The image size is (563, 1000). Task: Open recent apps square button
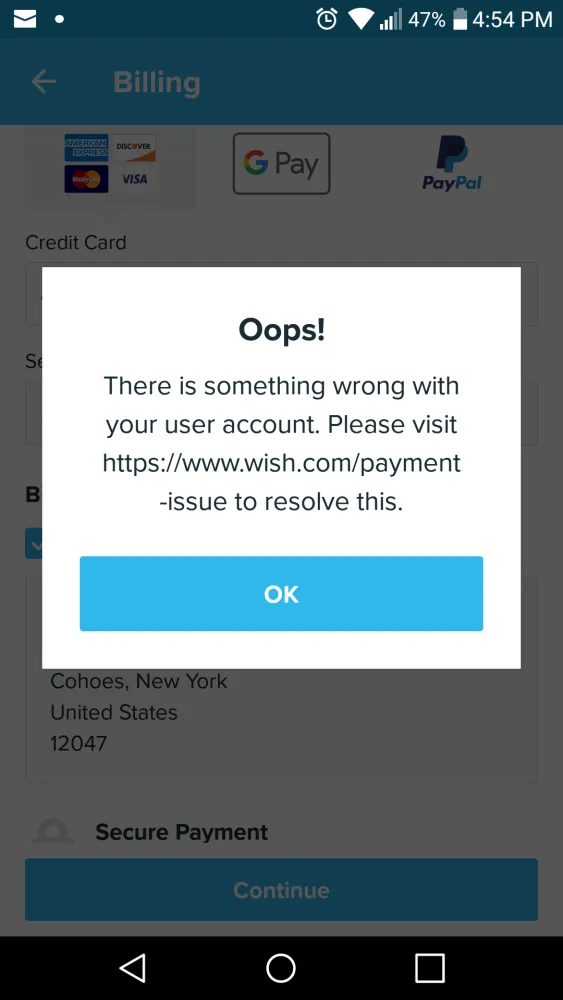pyautogui.click(x=429, y=968)
